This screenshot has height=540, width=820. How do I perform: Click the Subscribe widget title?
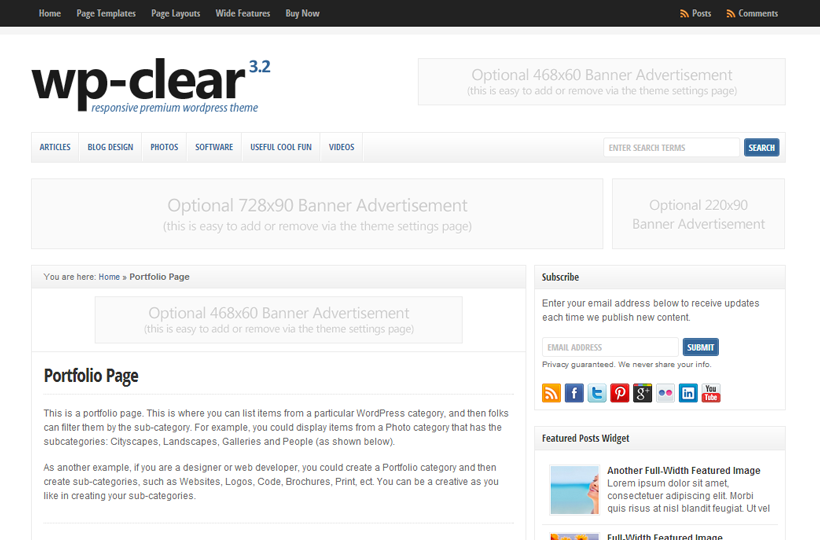click(560, 277)
